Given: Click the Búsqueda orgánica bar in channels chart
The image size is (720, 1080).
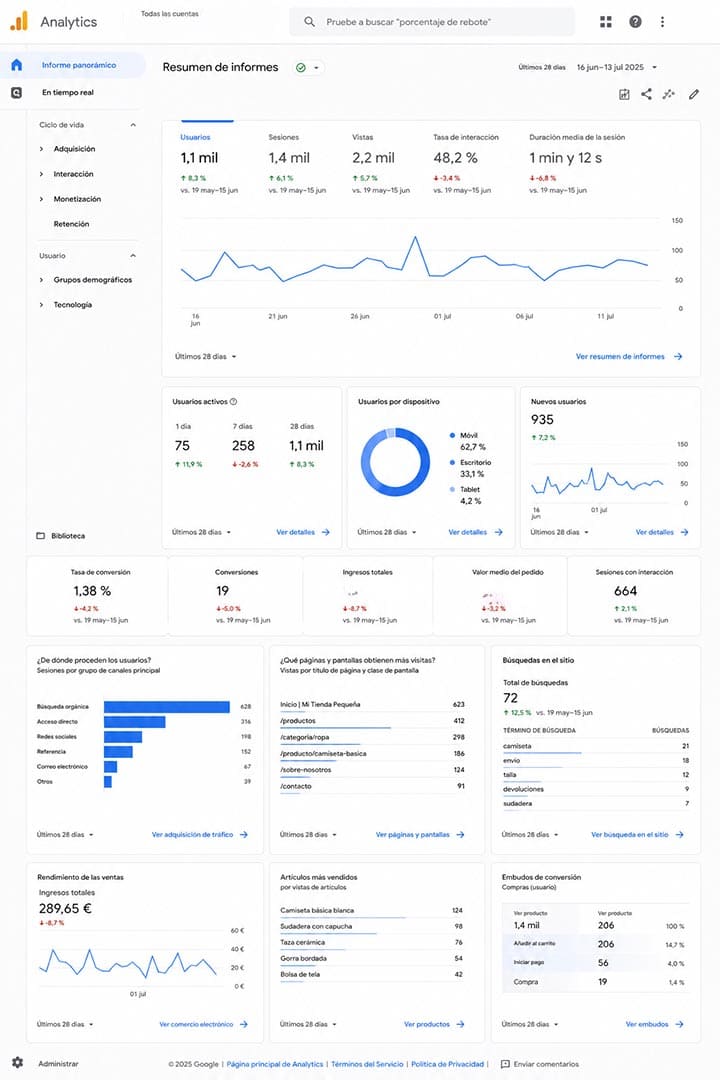Looking at the screenshot, I should 167,707.
